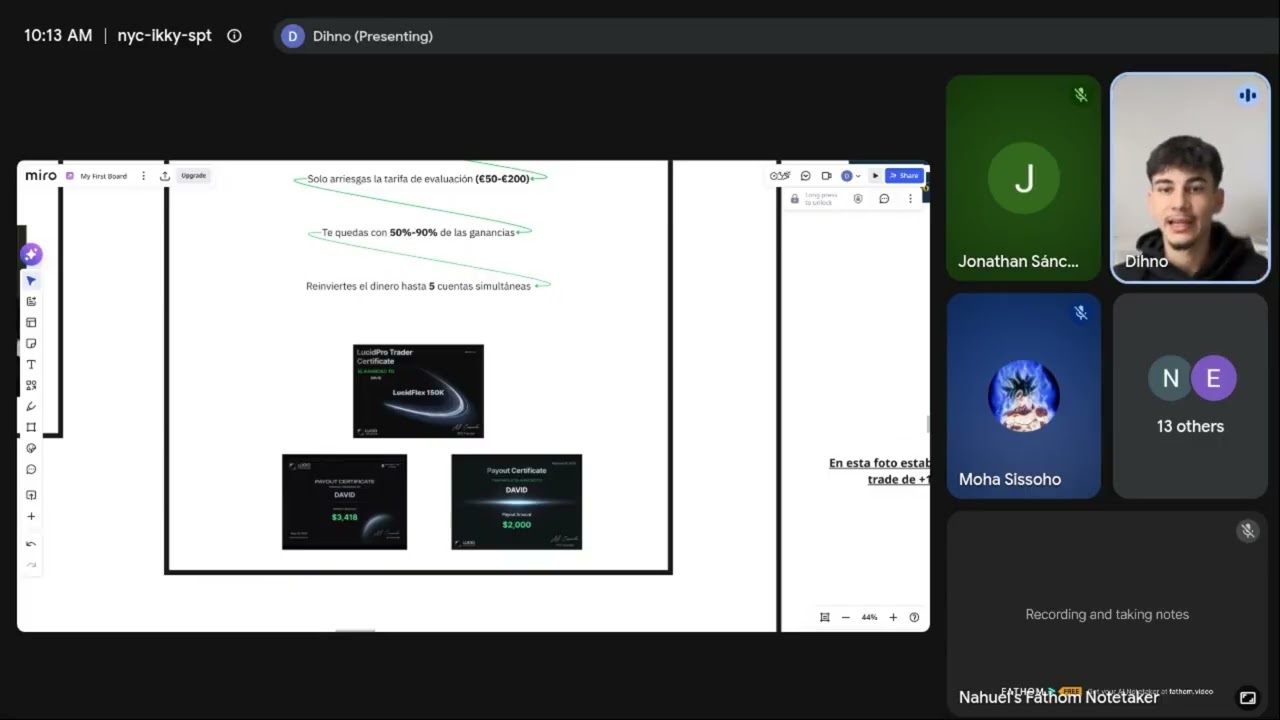Zoom in with the plus button

click(x=893, y=617)
